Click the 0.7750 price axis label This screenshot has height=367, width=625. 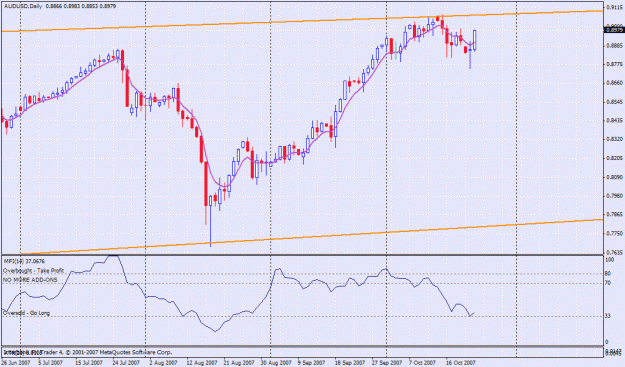tap(615, 234)
